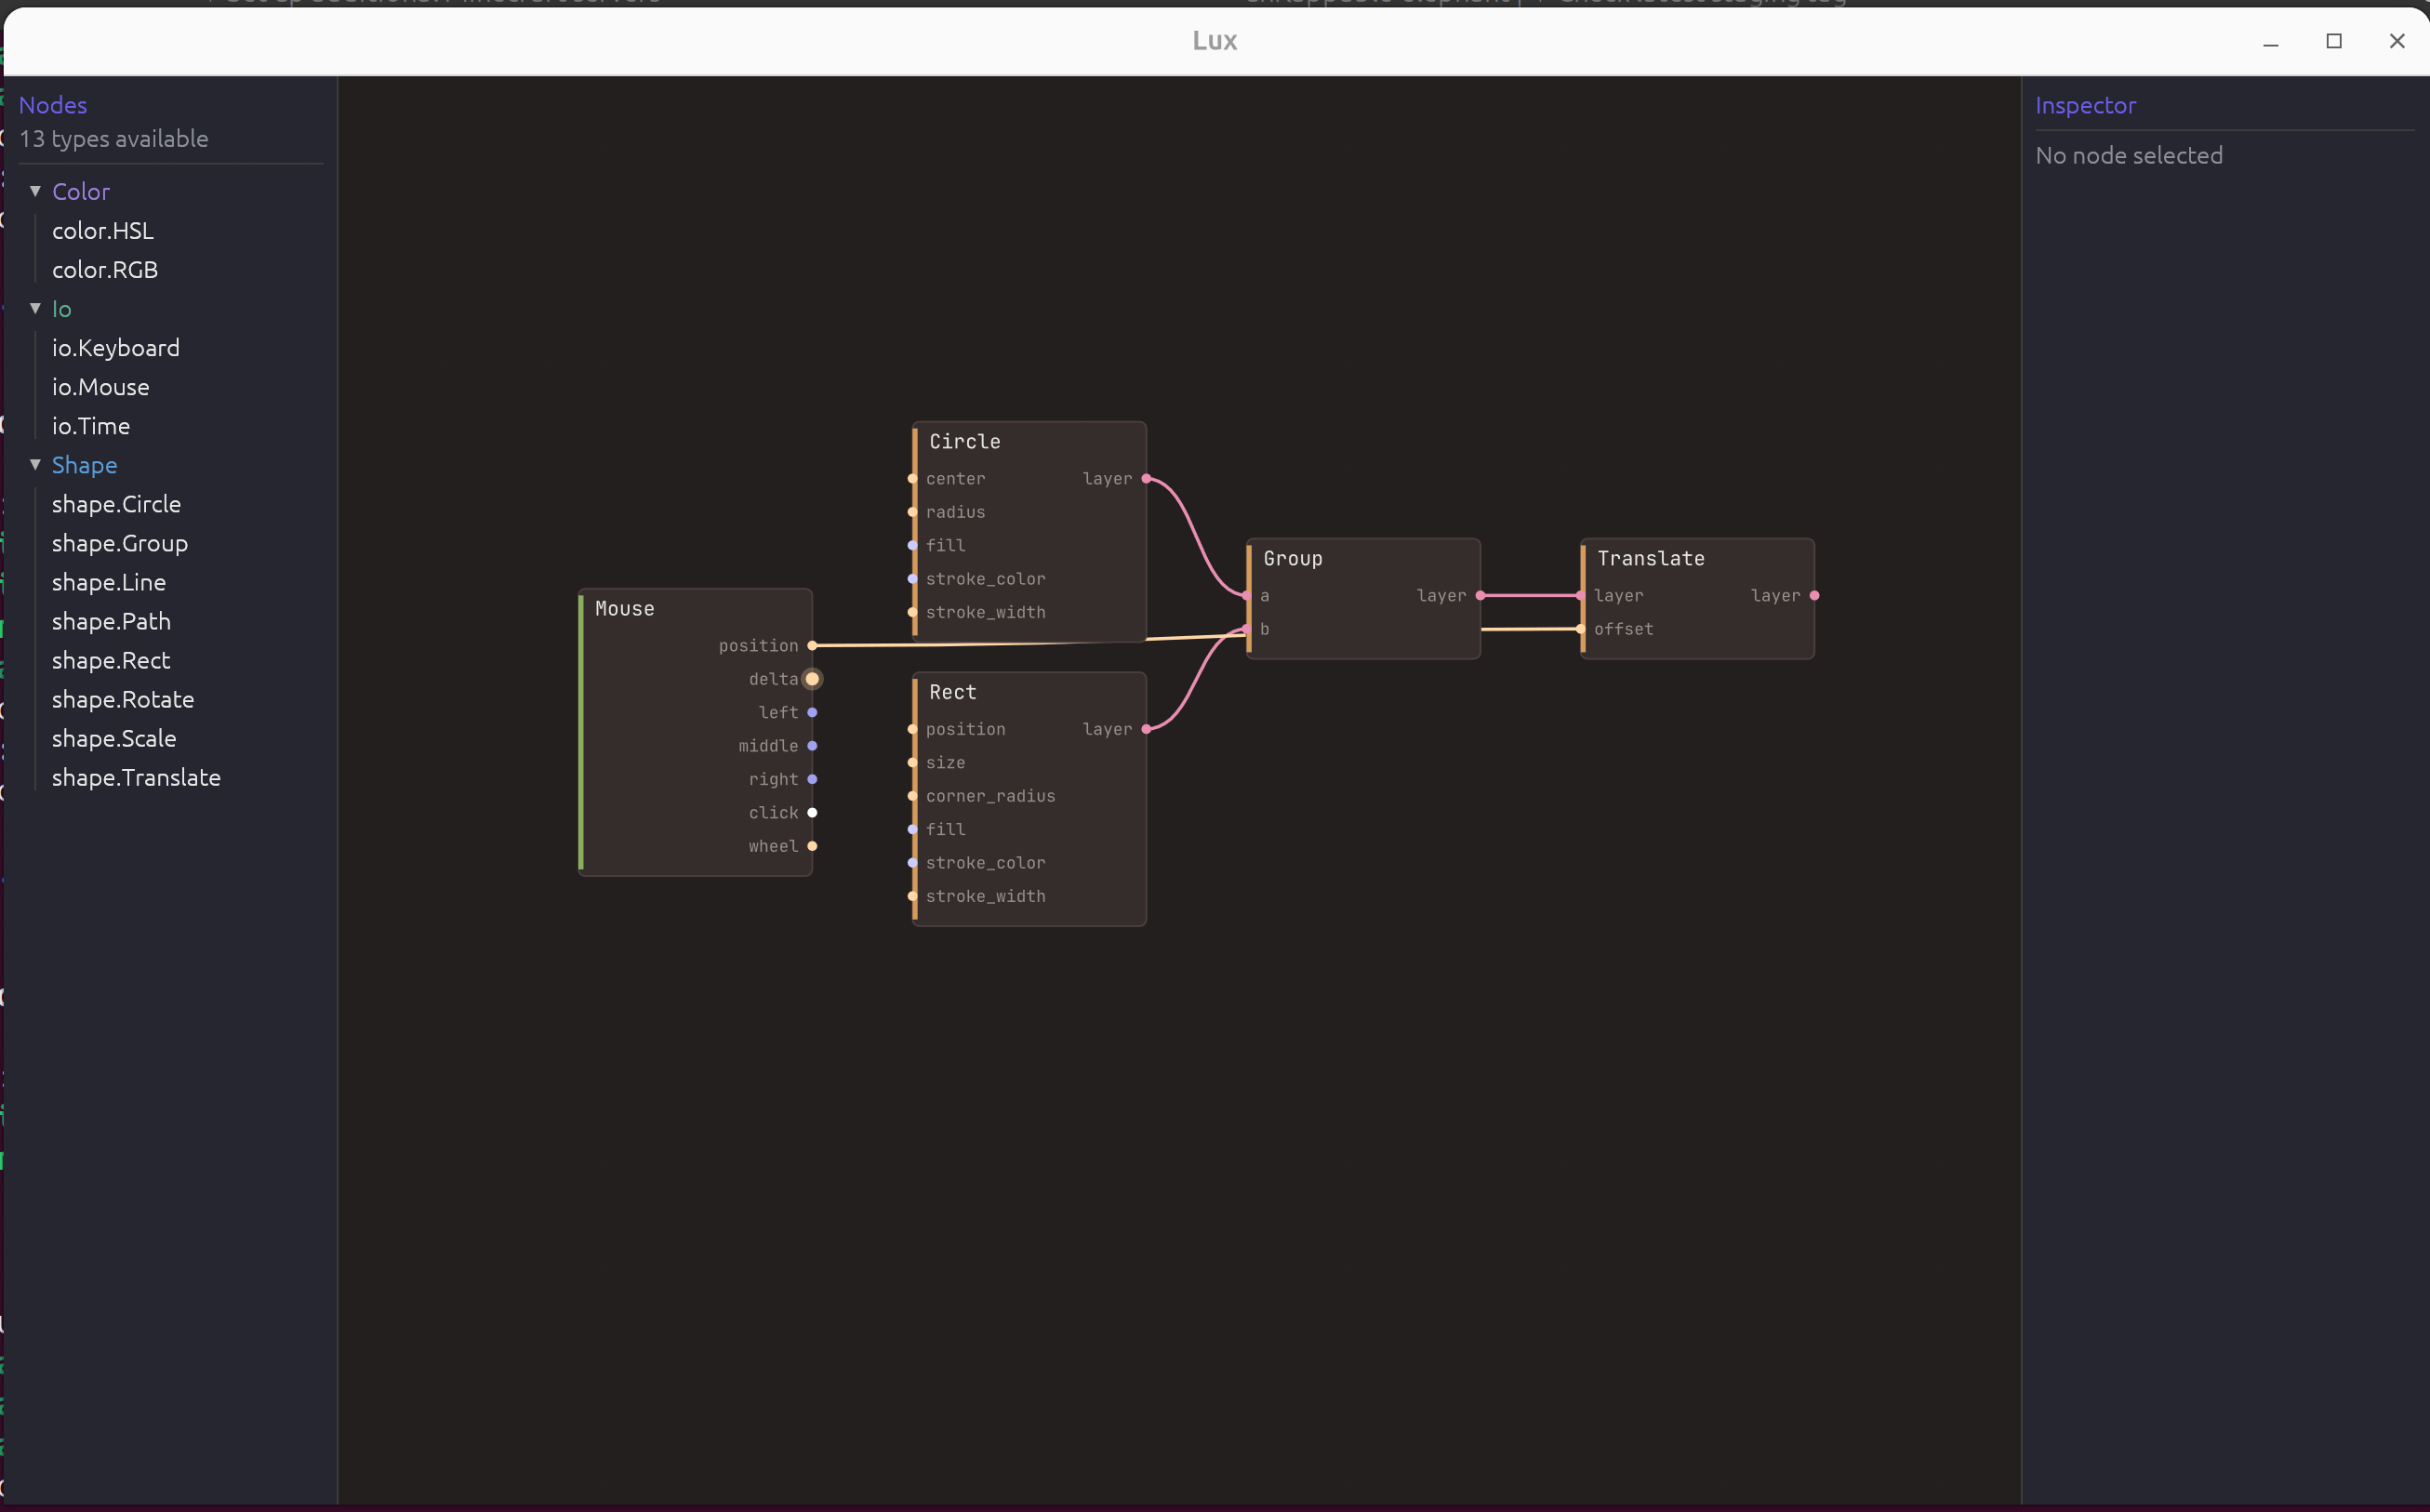Collapse the Io category triangle
The image size is (2430, 1512).
35,309
